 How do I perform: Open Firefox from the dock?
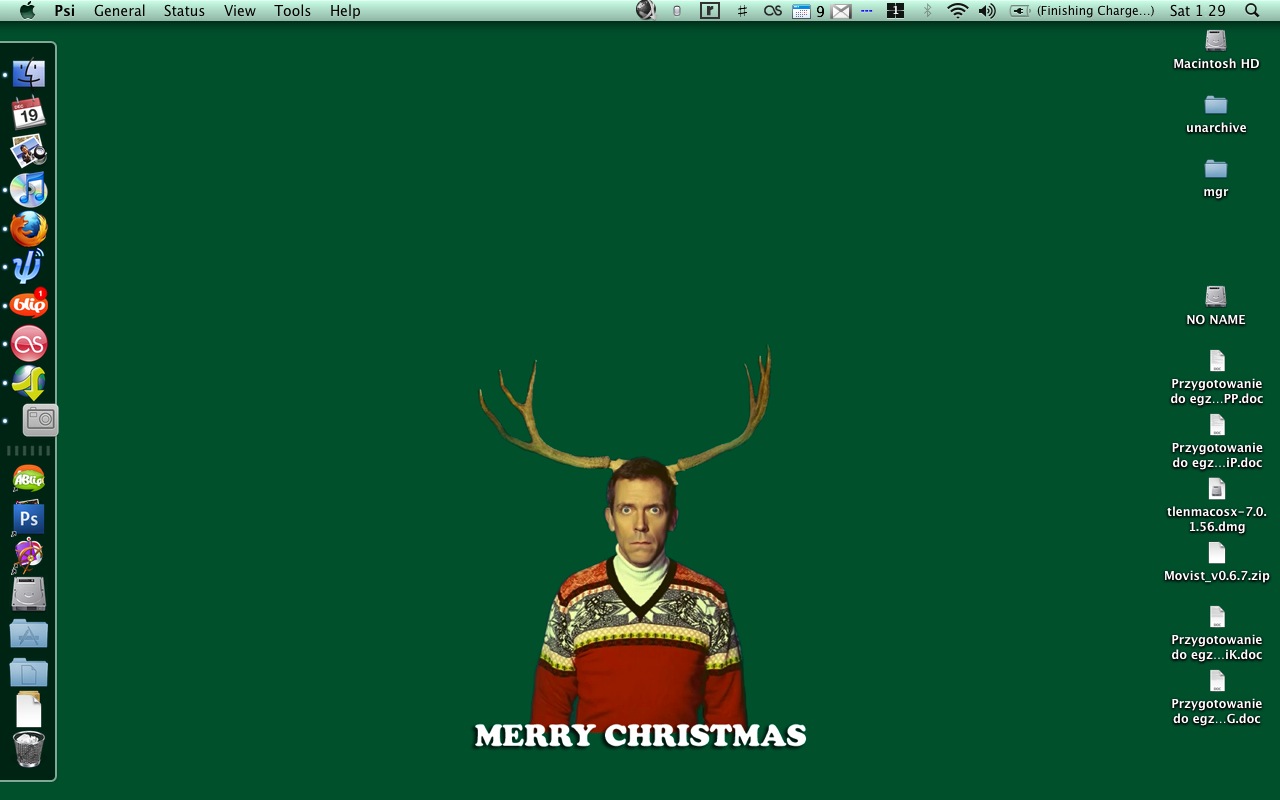pos(28,229)
